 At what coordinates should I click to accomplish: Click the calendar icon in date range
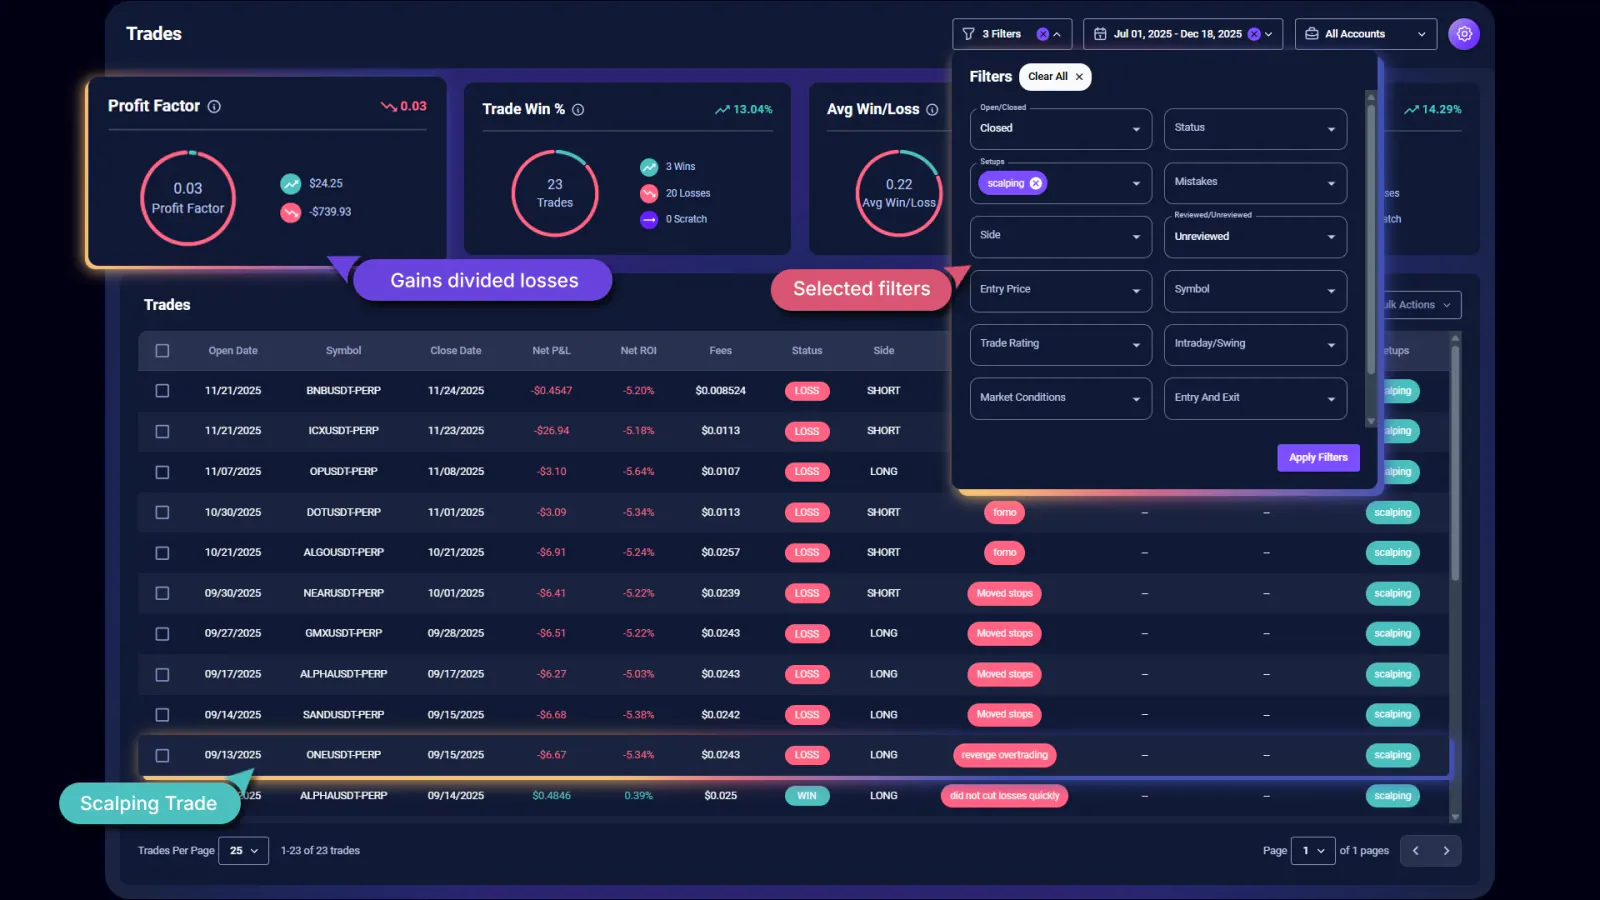(x=1100, y=34)
